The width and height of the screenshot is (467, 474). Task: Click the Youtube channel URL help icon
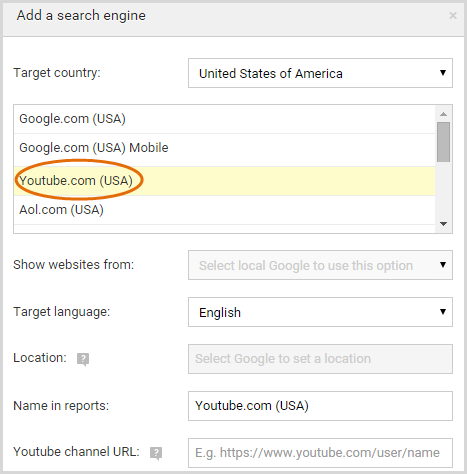(x=156, y=453)
